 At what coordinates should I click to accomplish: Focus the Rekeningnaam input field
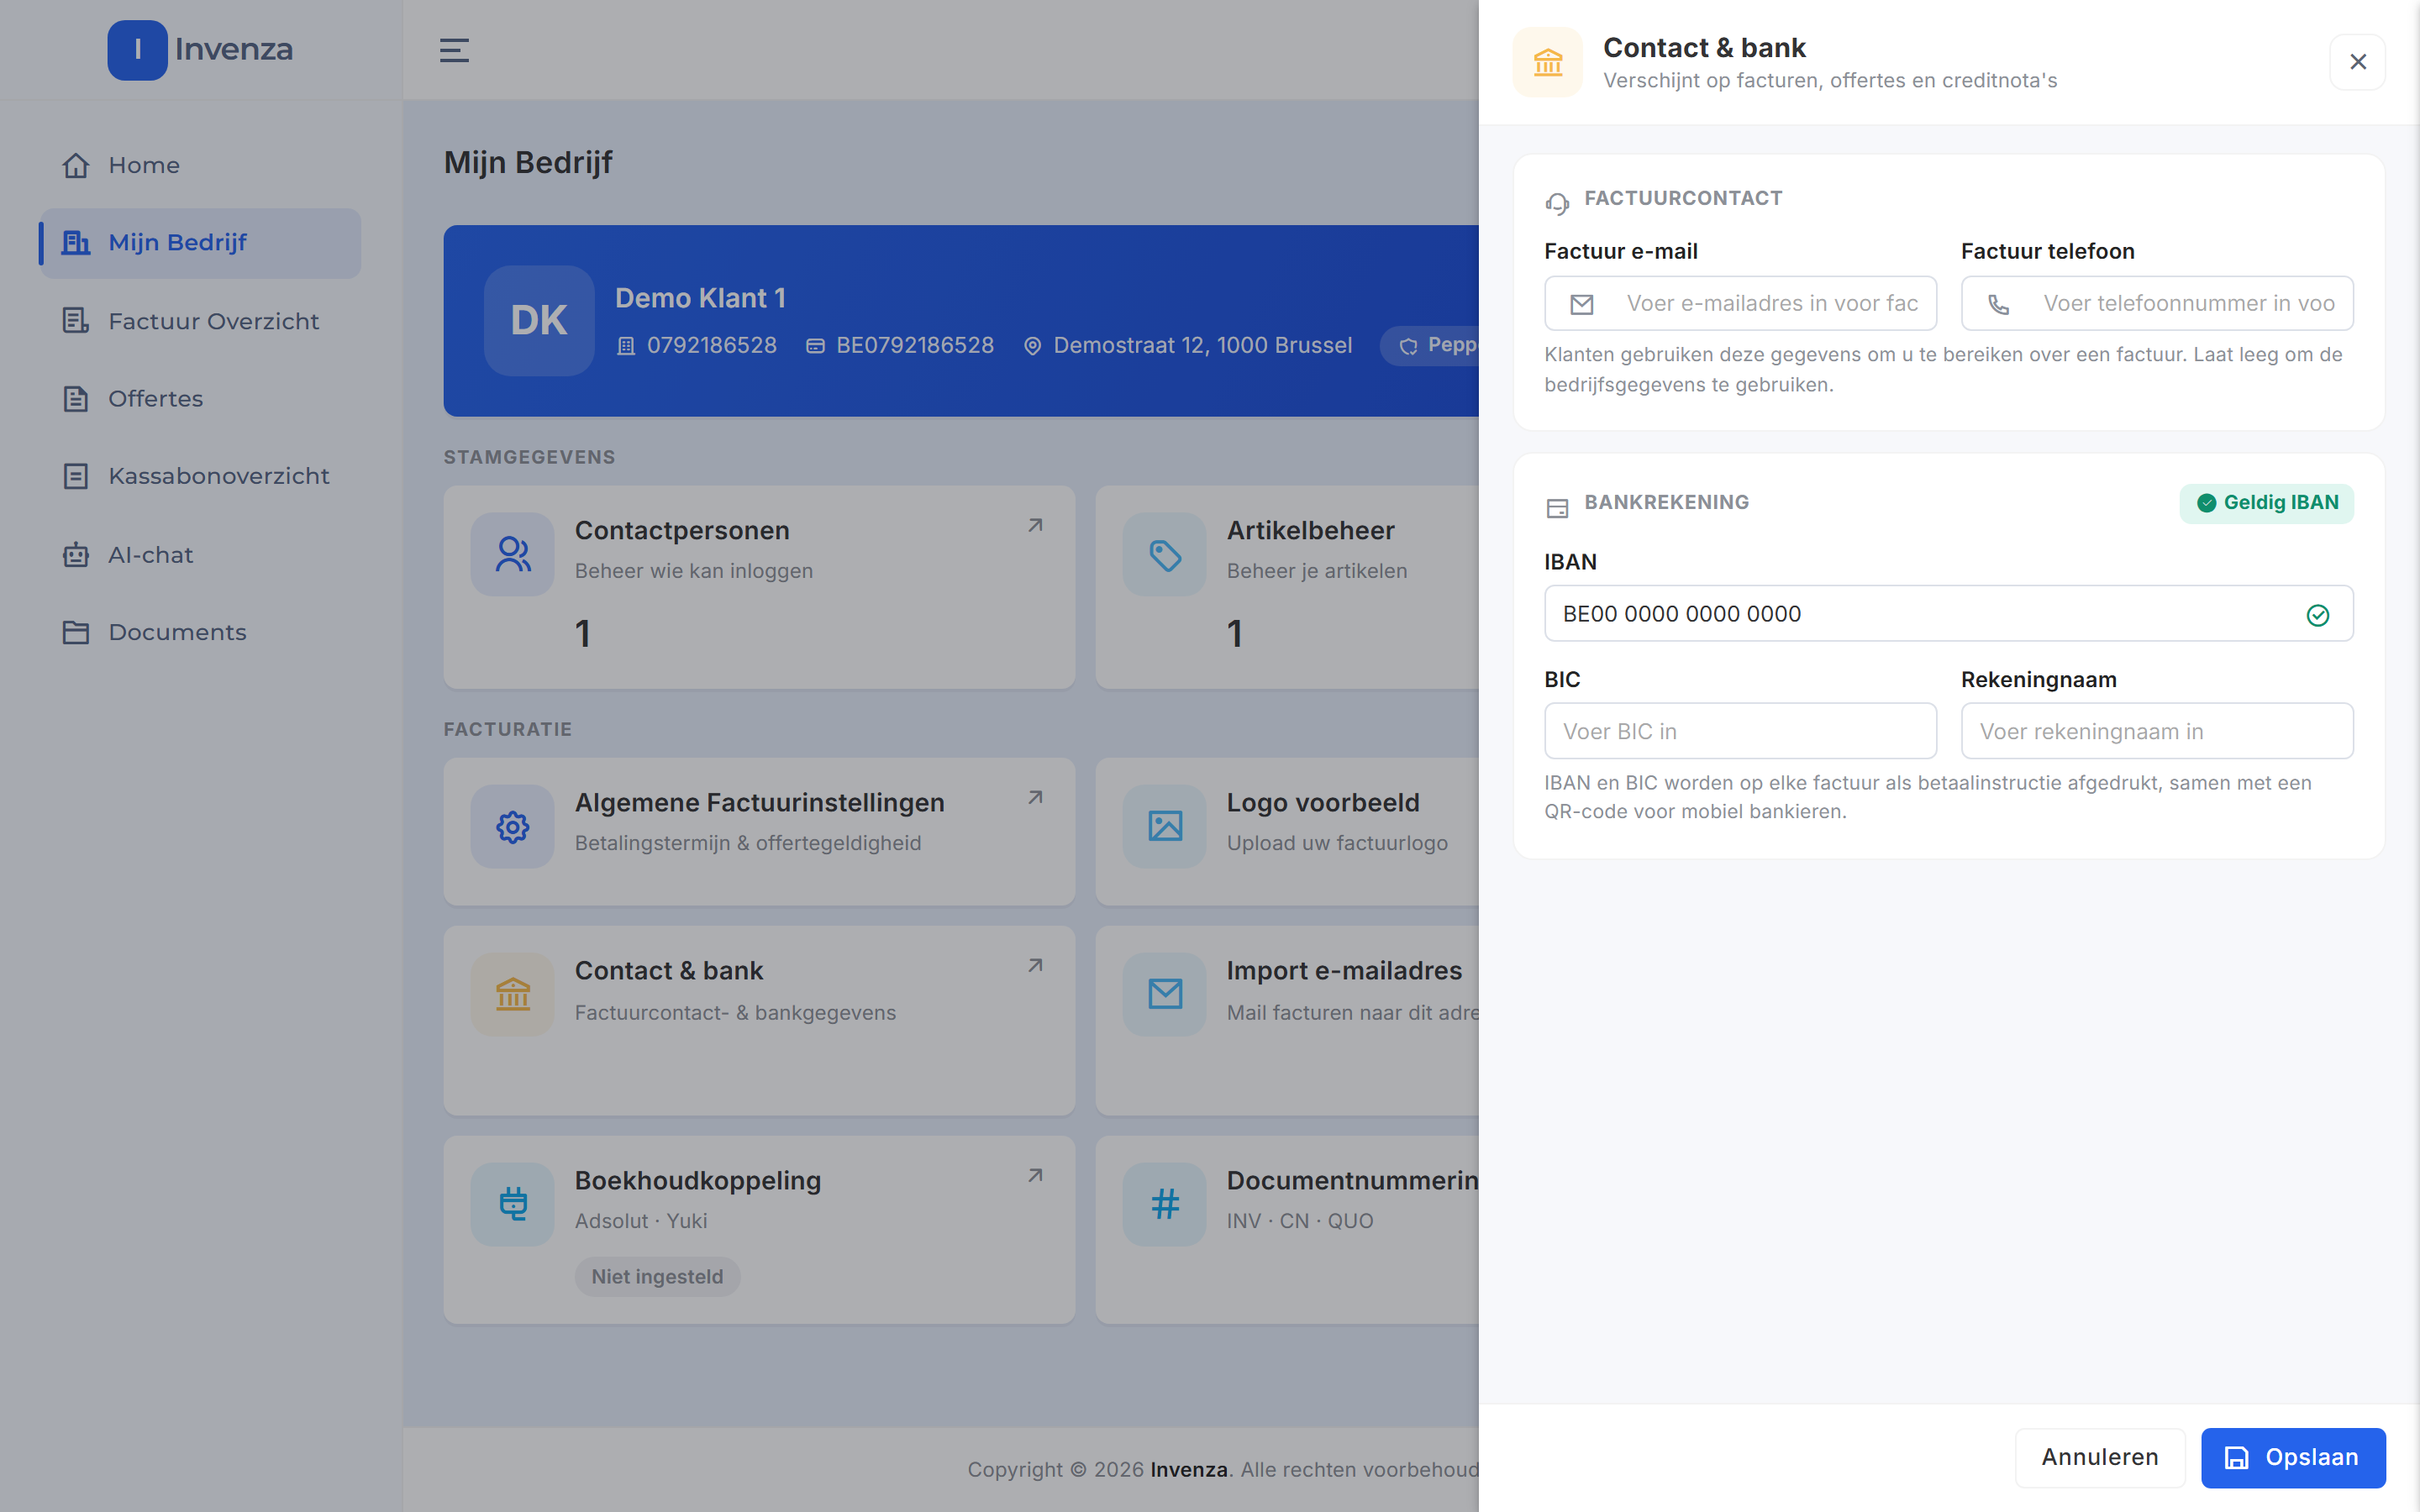coord(2157,731)
